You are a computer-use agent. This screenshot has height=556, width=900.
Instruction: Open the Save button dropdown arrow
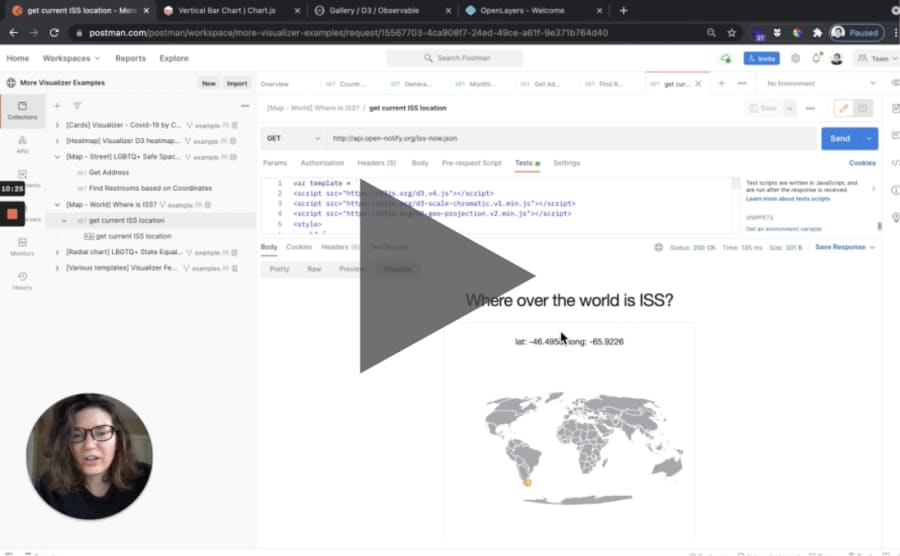tap(790, 108)
